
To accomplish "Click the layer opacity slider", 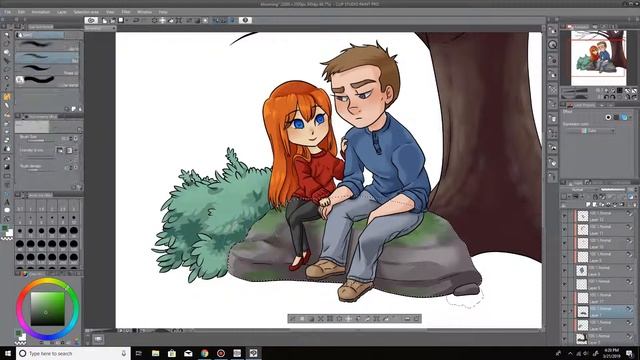I will pos(613,189).
